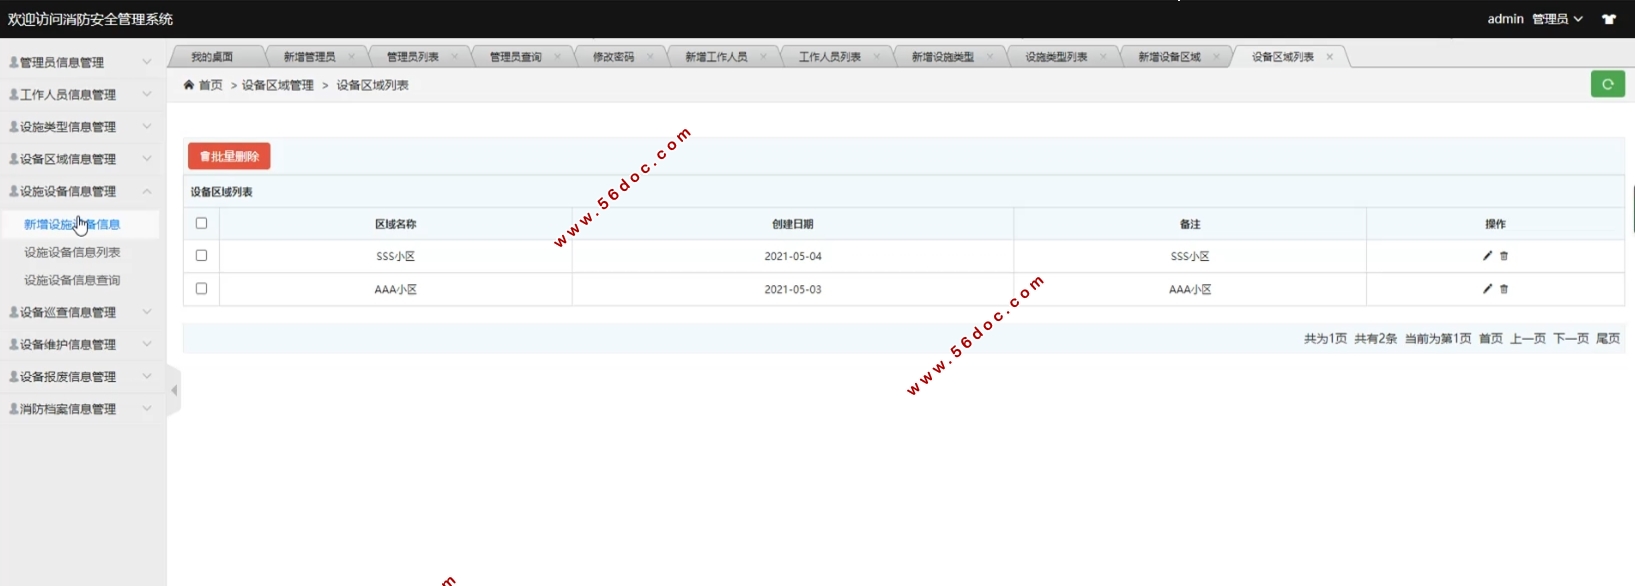Close the 管理员查询 tab

557,57
